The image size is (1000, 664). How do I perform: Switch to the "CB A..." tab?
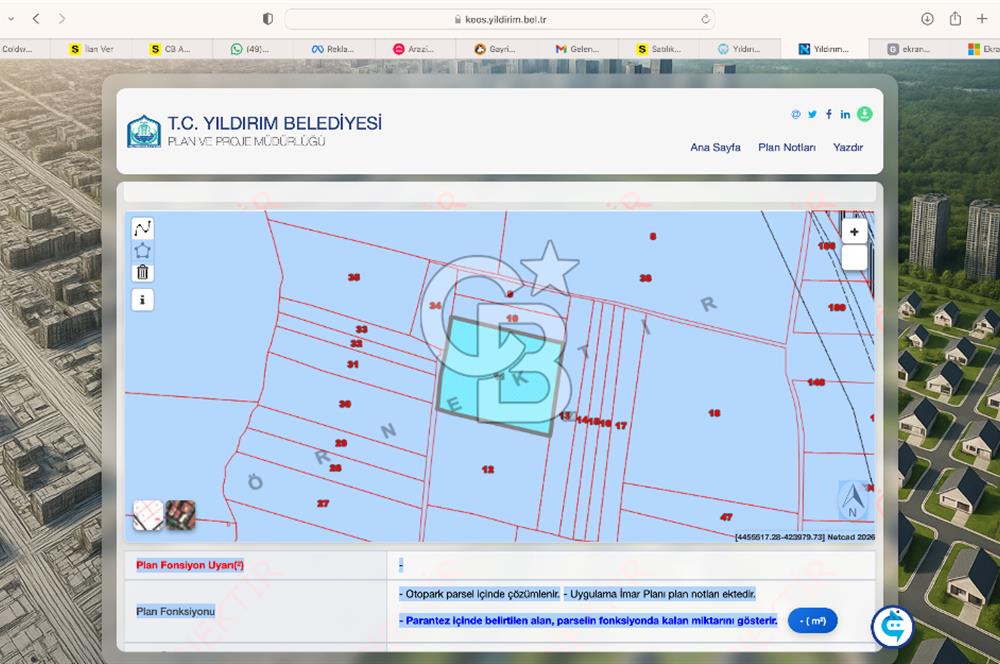click(170, 48)
